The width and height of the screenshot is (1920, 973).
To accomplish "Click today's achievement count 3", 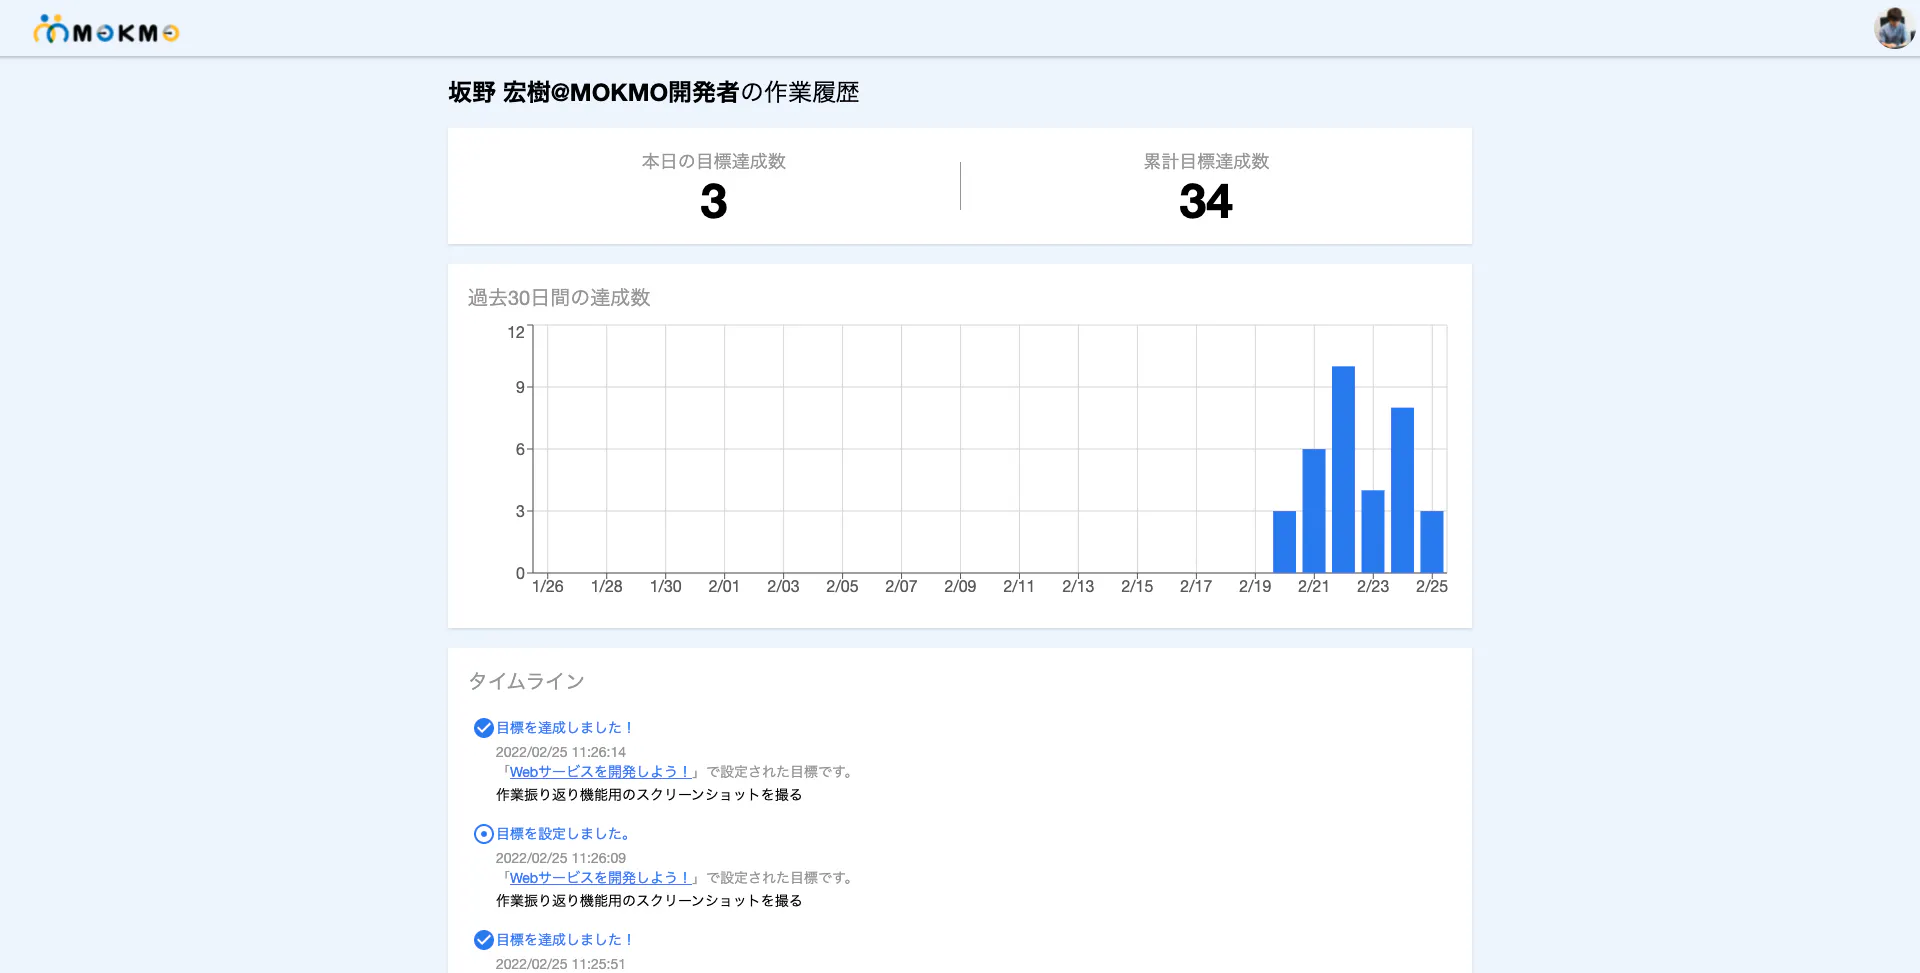I will tap(713, 202).
